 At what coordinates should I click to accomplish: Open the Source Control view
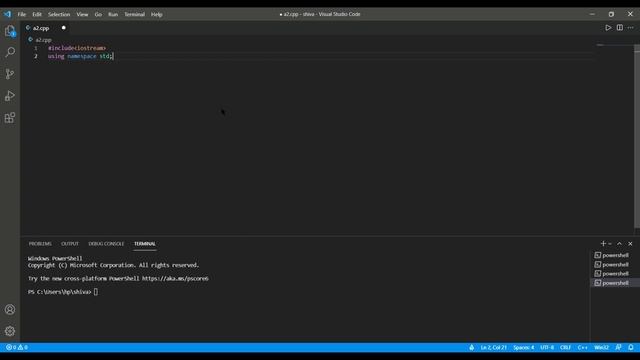pyautogui.click(x=10, y=74)
